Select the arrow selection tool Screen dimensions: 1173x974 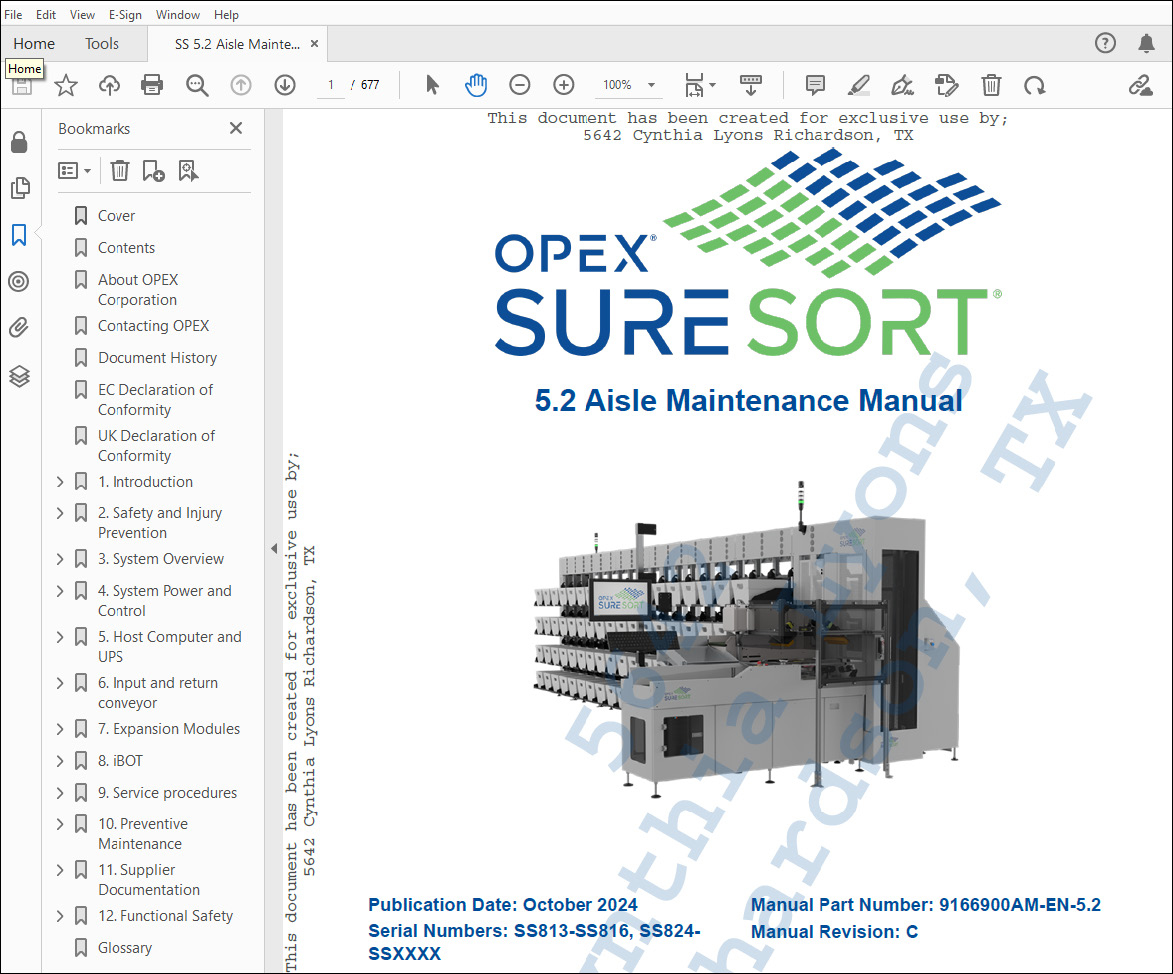click(x=432, y=85)
